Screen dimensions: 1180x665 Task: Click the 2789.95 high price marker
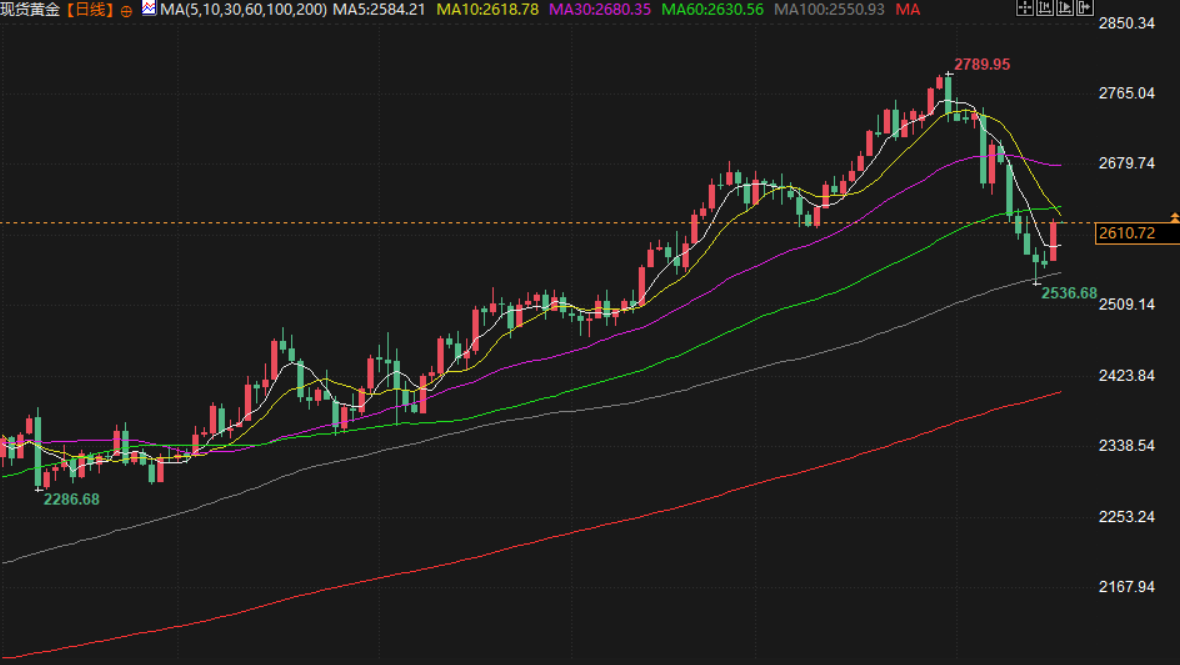pyautogui.click(x=982, y=64)
